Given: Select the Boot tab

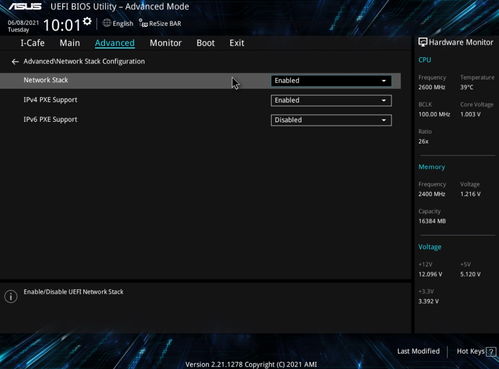Looking at the screenshot, I should coord(205,43).
